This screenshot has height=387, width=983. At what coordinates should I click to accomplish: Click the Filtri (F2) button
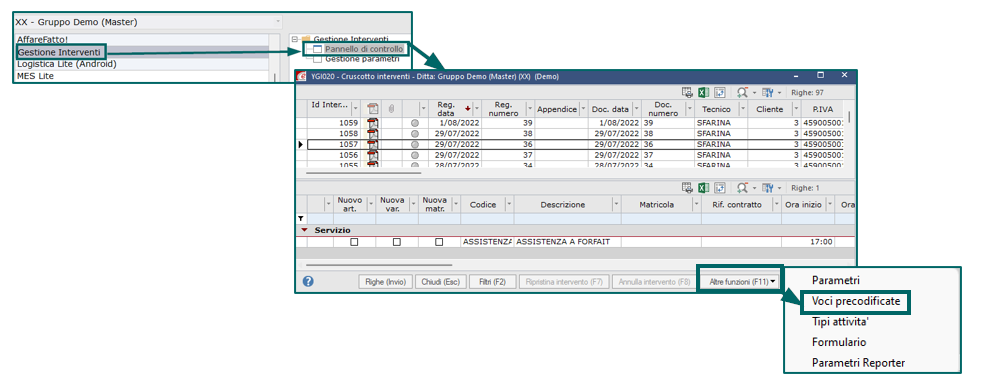click(492, 282)
